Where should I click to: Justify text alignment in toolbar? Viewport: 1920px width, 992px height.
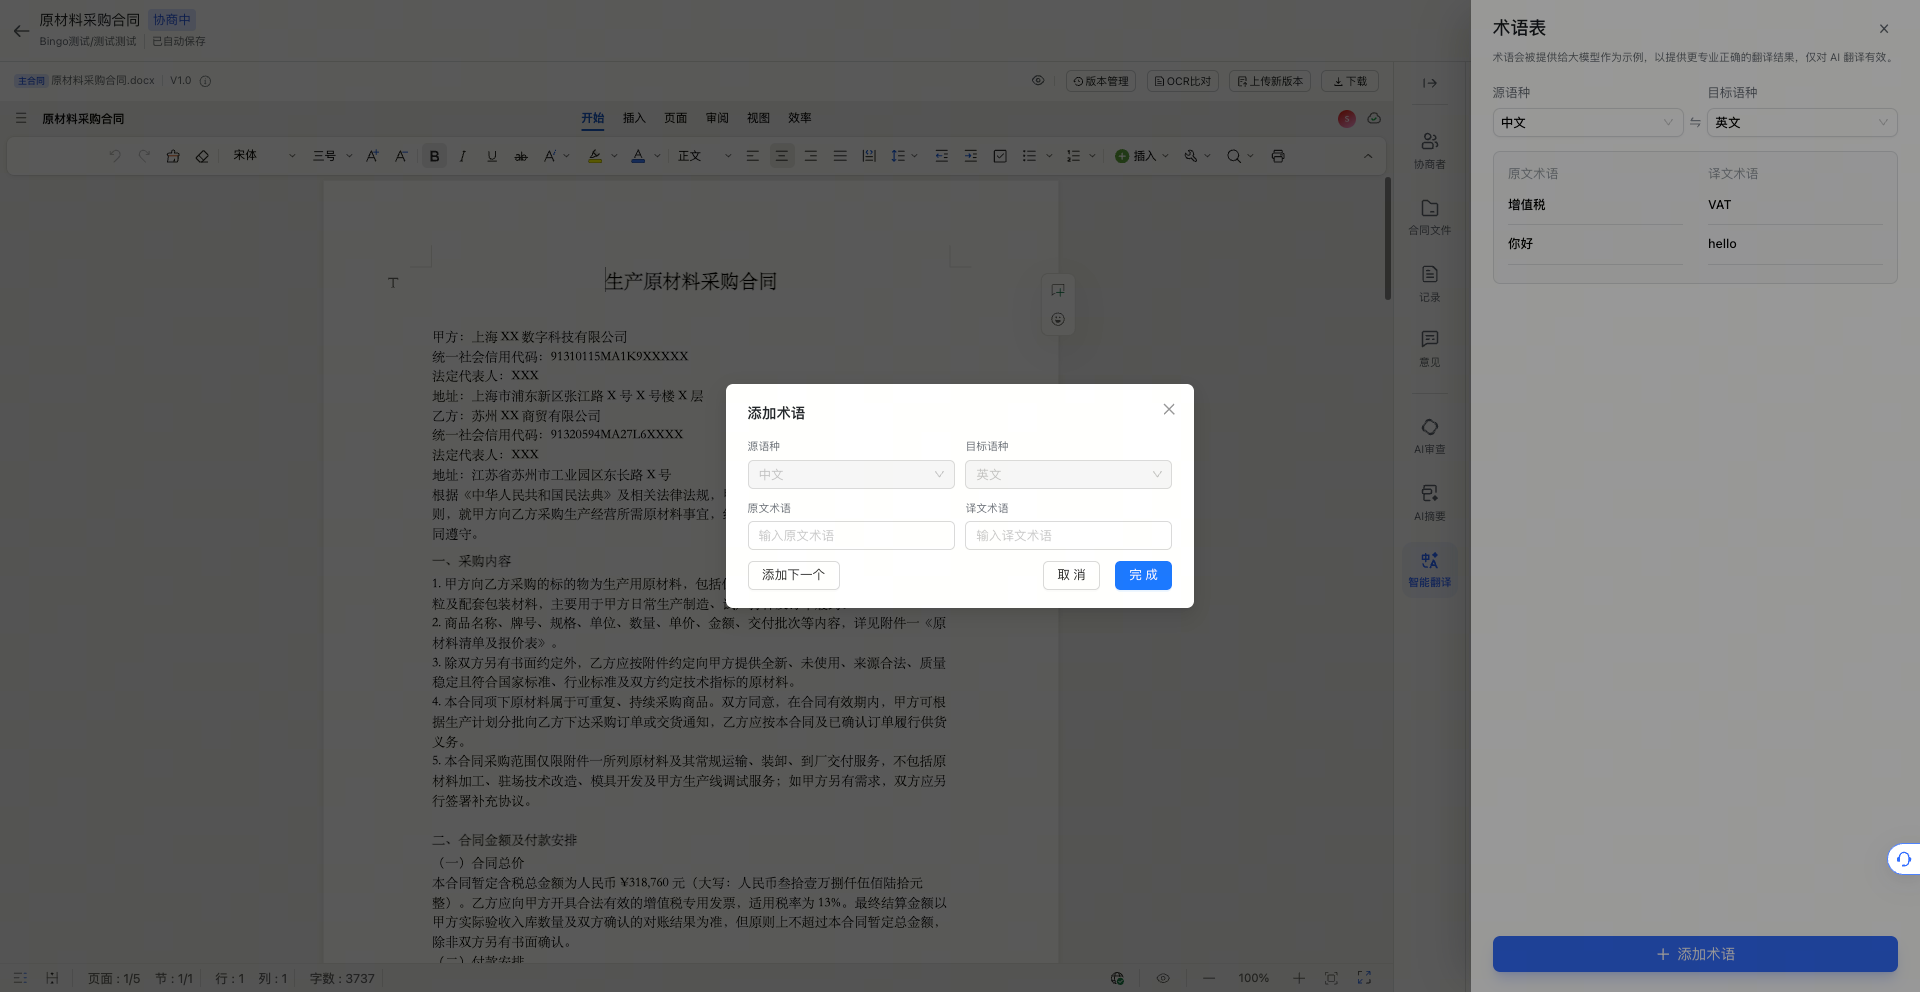[x=840, y=156]
